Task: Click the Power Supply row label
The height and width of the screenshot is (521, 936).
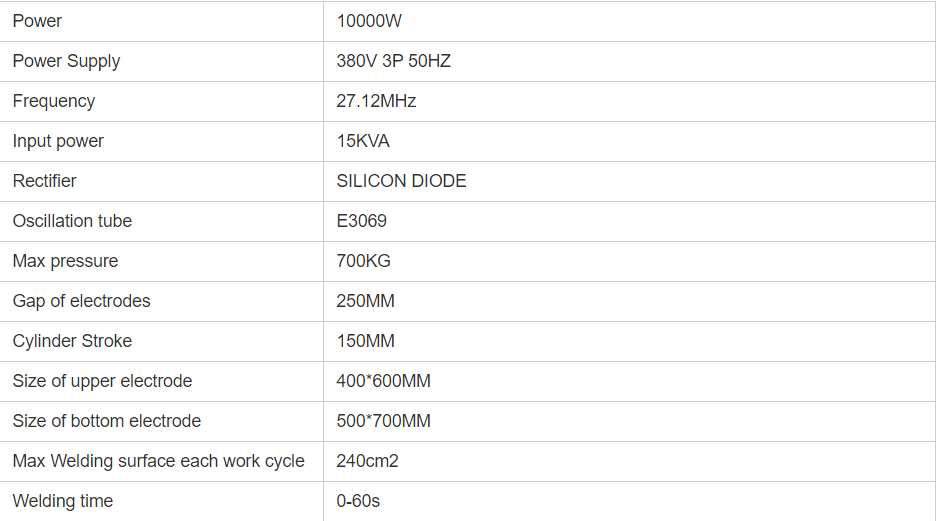Action: click(66, 61)
